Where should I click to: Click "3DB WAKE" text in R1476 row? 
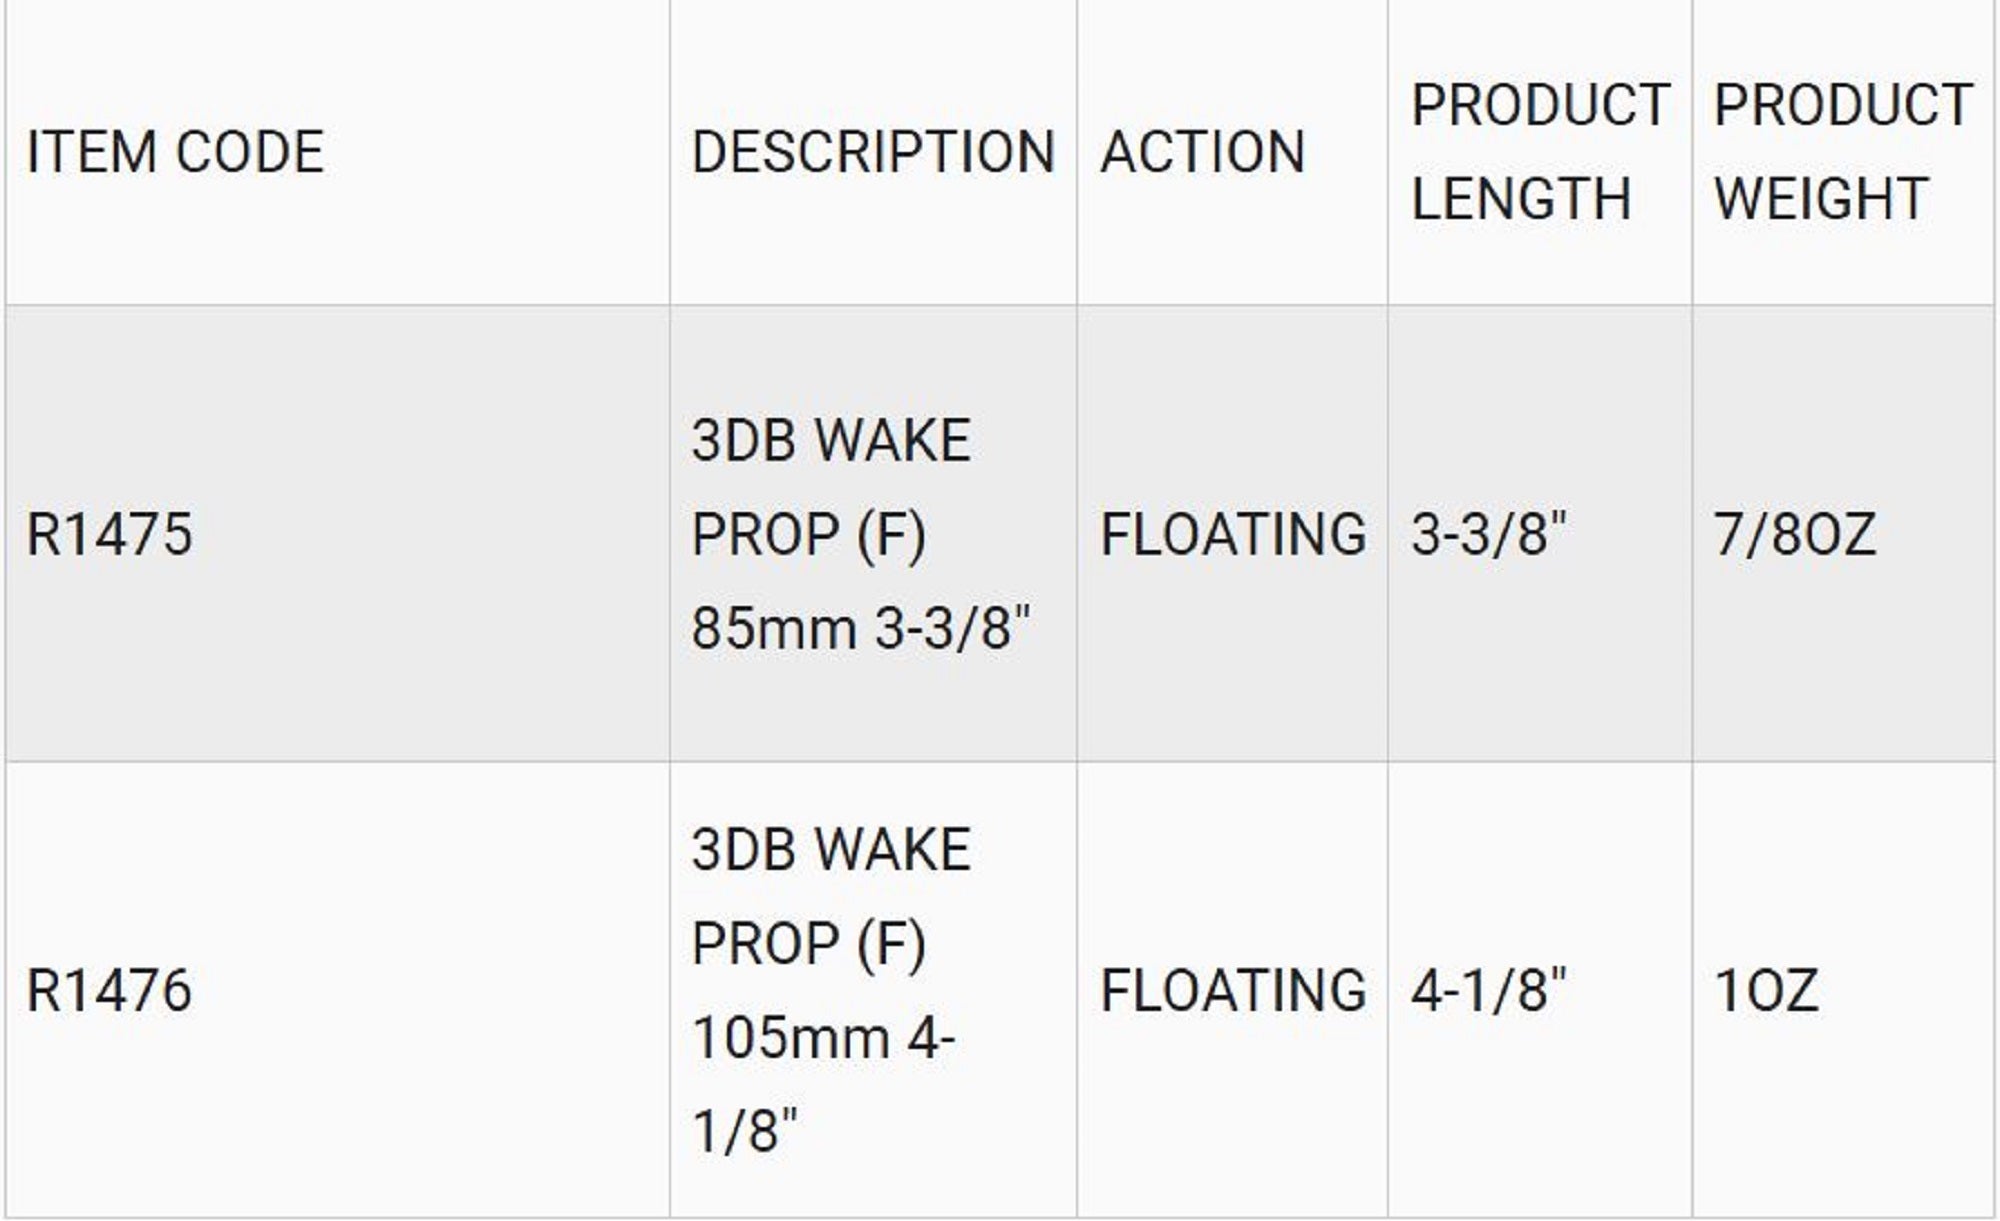pos(831,850)
